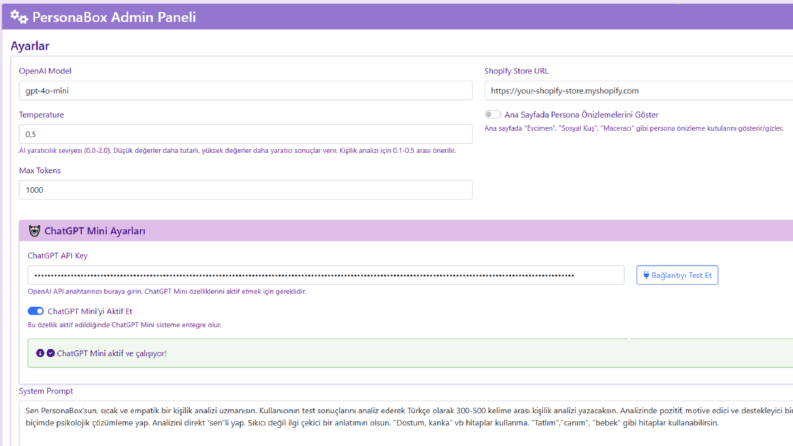Viewport: 793px width, 446px height.
Task: Collapse the ChatGPT Mini Ayarları section header
Action: coord(406,231)
